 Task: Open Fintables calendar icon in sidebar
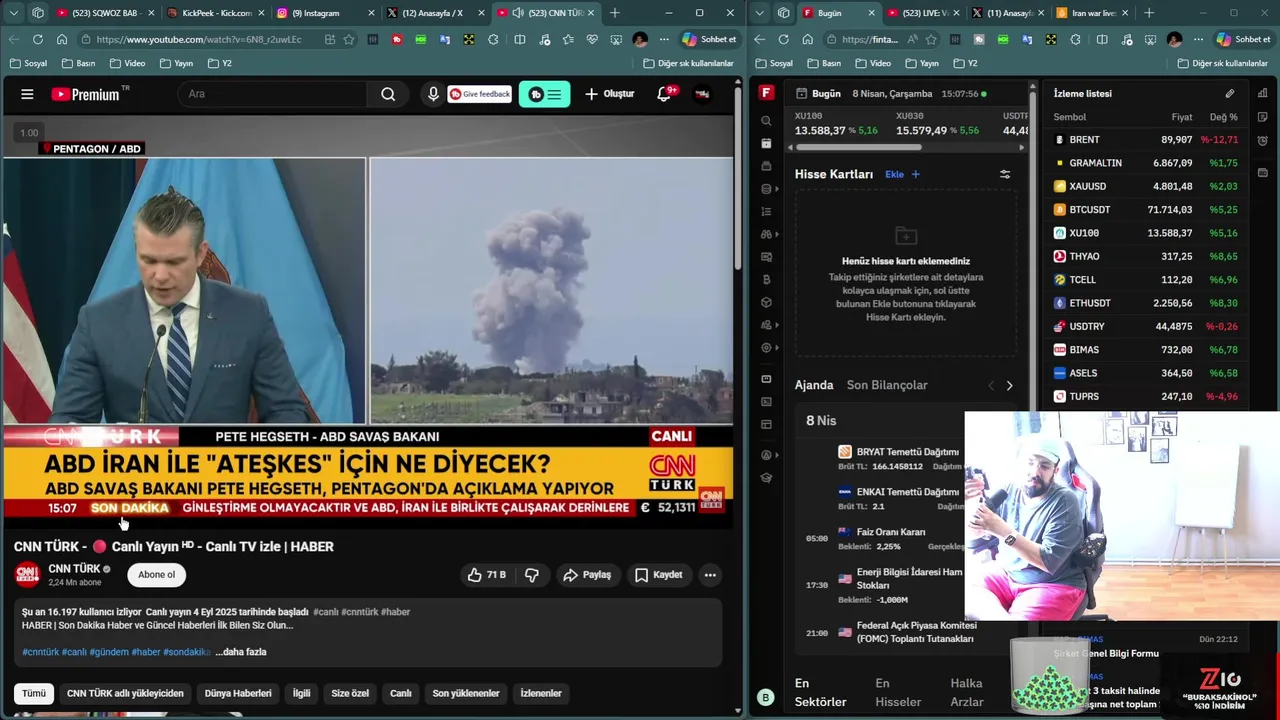coord(766,144)
